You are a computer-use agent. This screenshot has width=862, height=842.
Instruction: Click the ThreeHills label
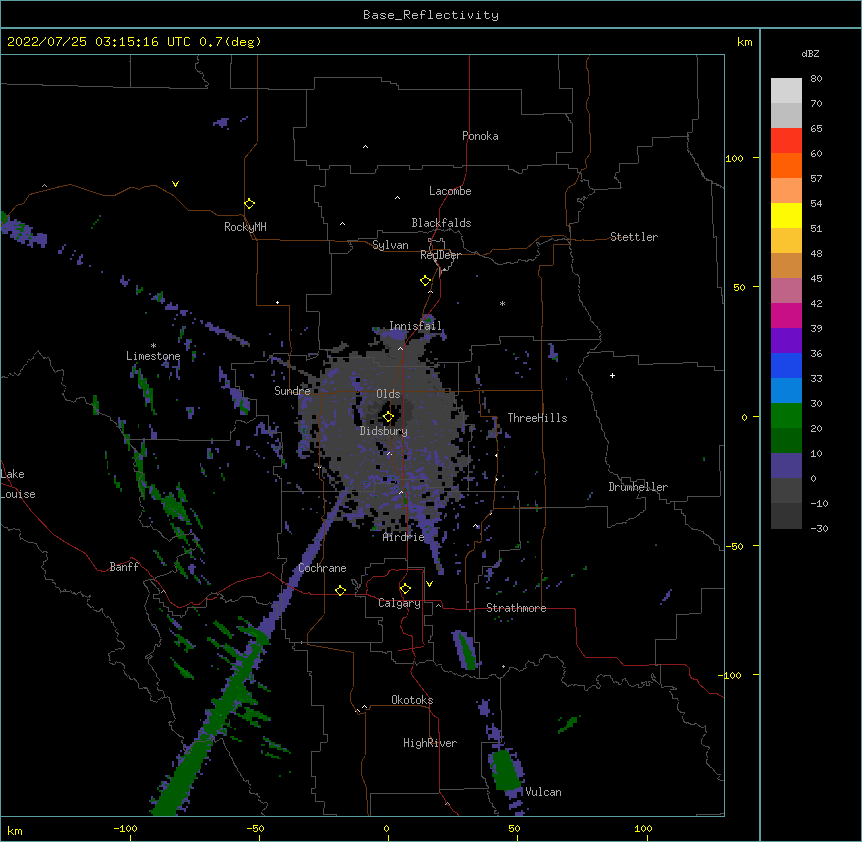point(537,418)
